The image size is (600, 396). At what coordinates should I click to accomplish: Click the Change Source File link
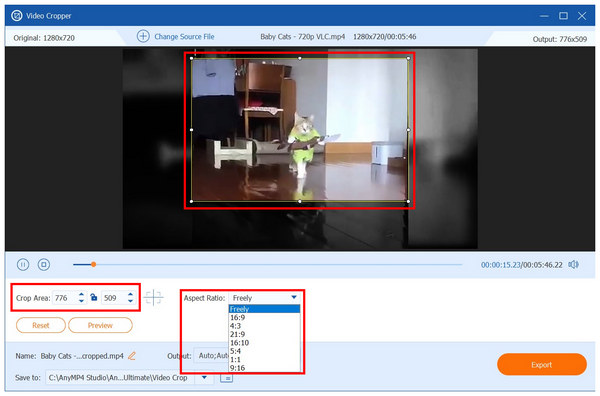(x=184, y=37)
